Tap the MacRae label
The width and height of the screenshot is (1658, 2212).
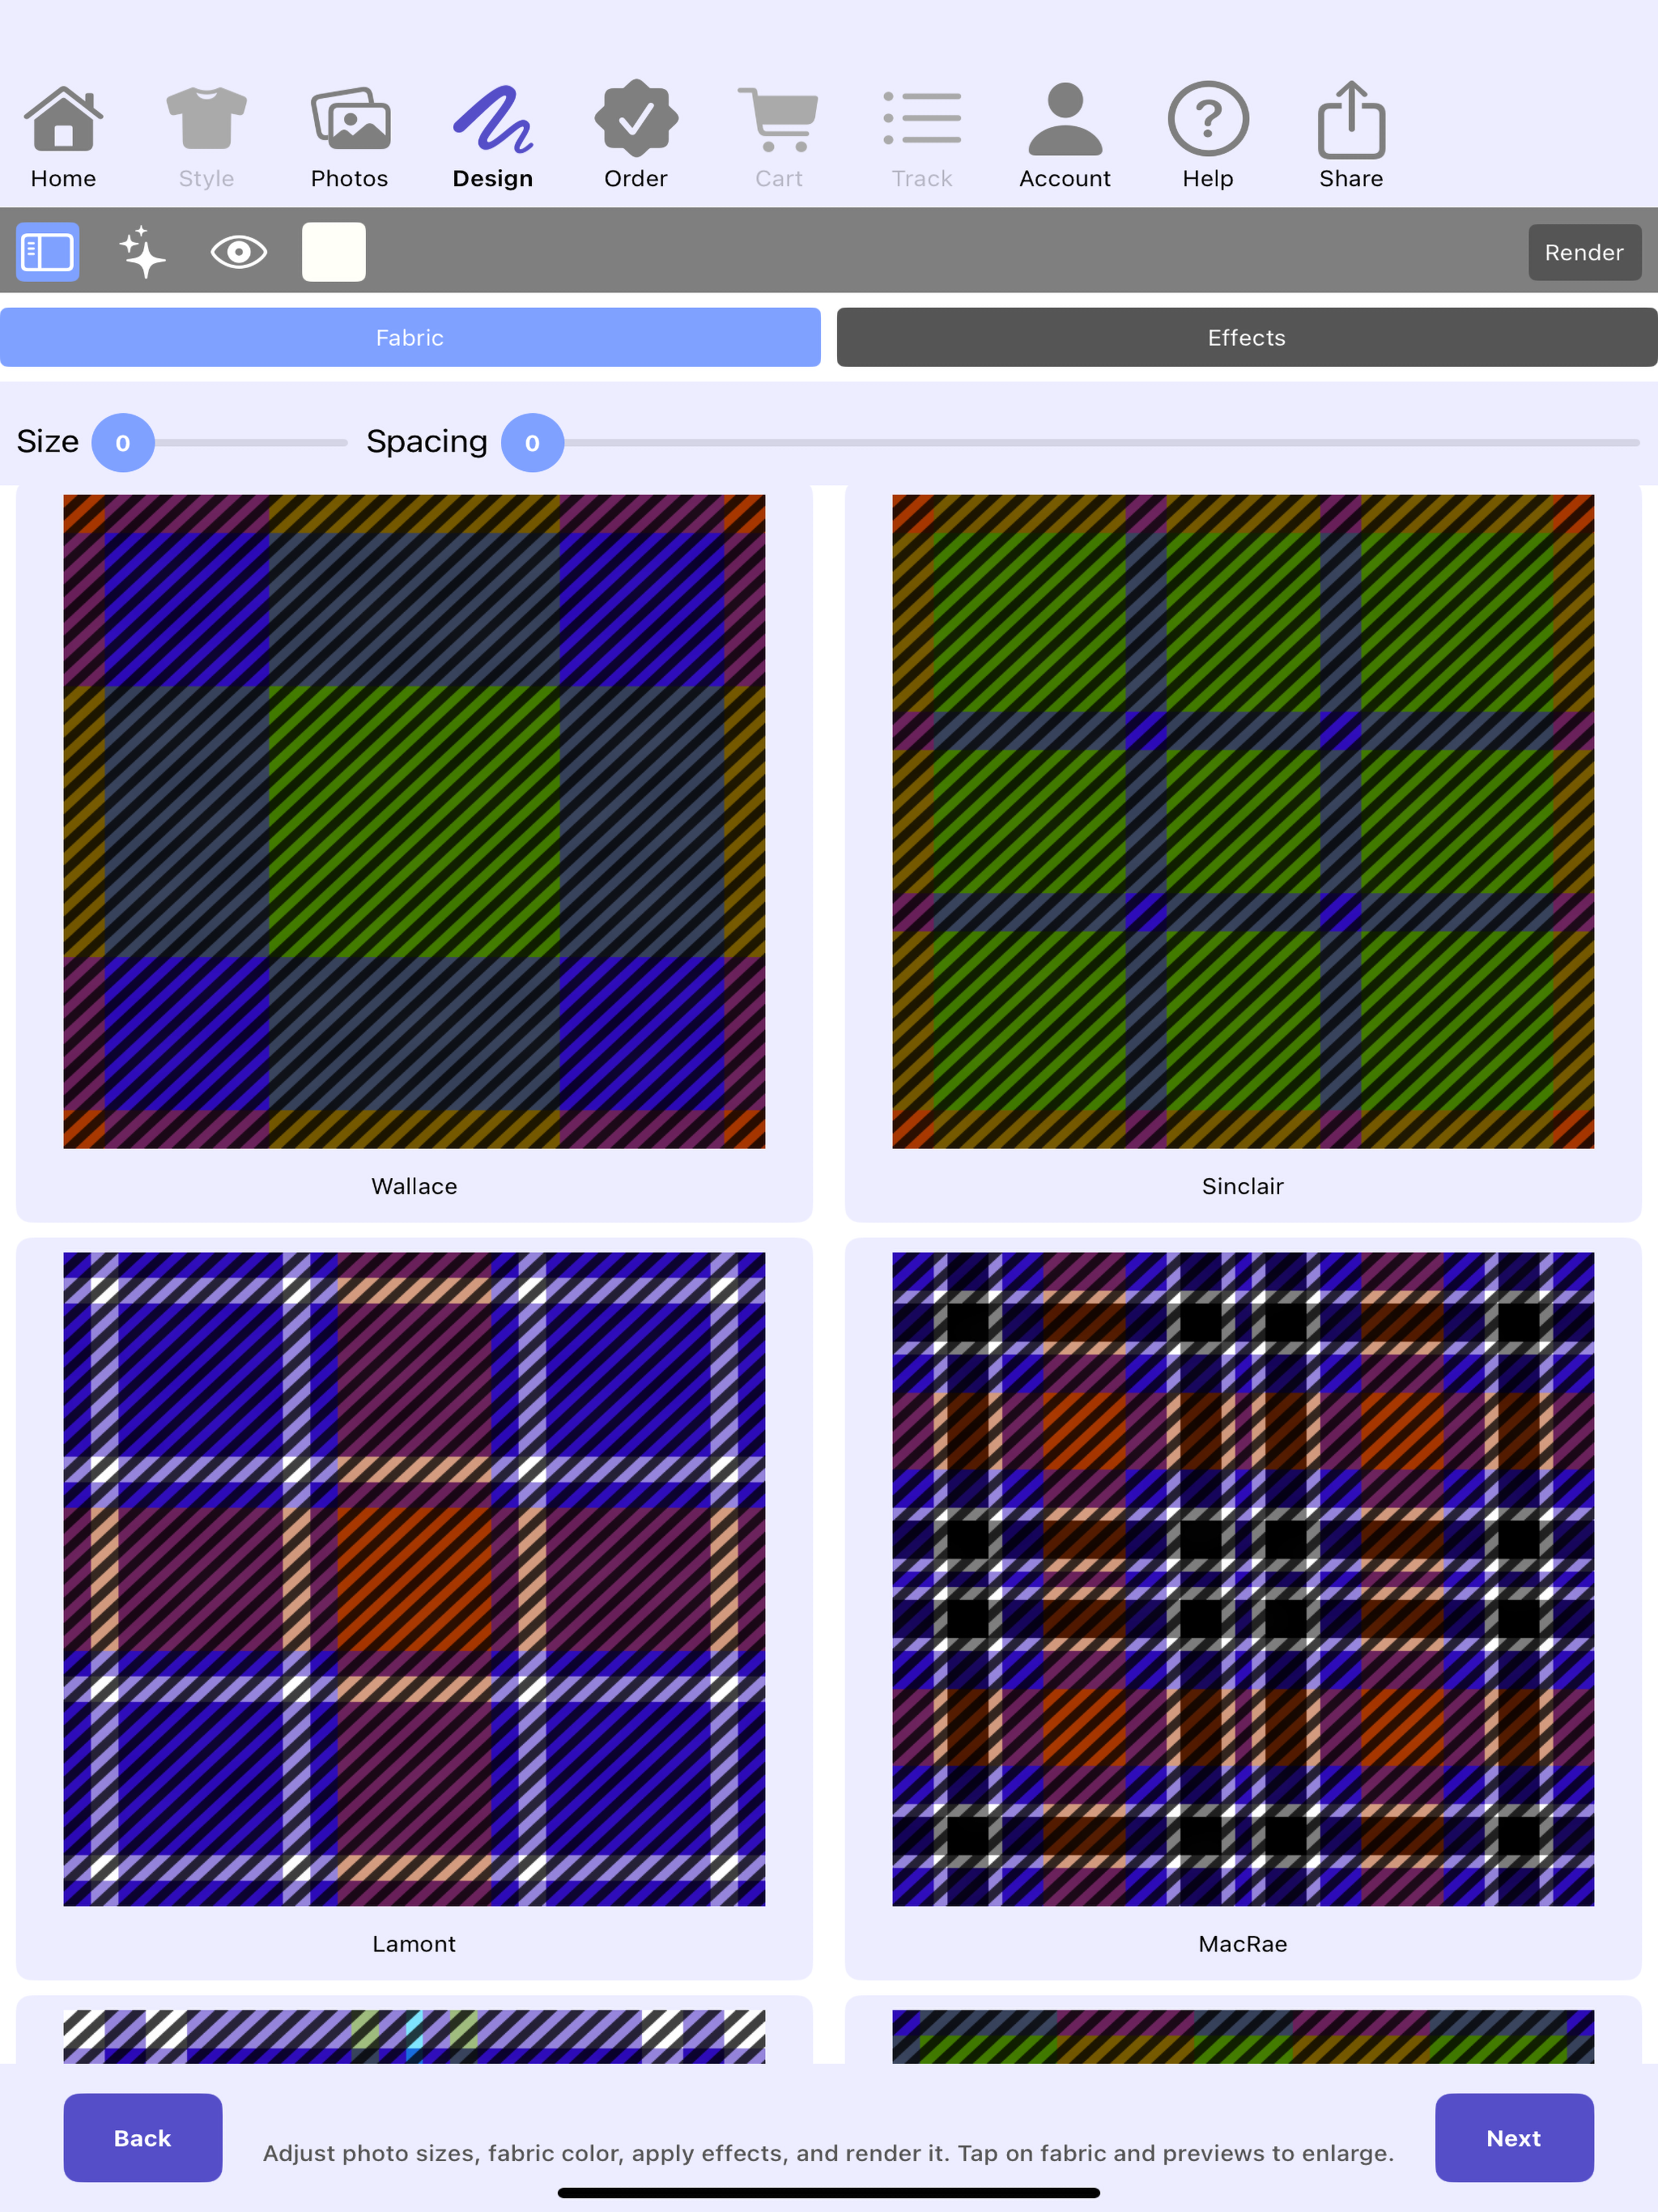tap(1243, 1944)
